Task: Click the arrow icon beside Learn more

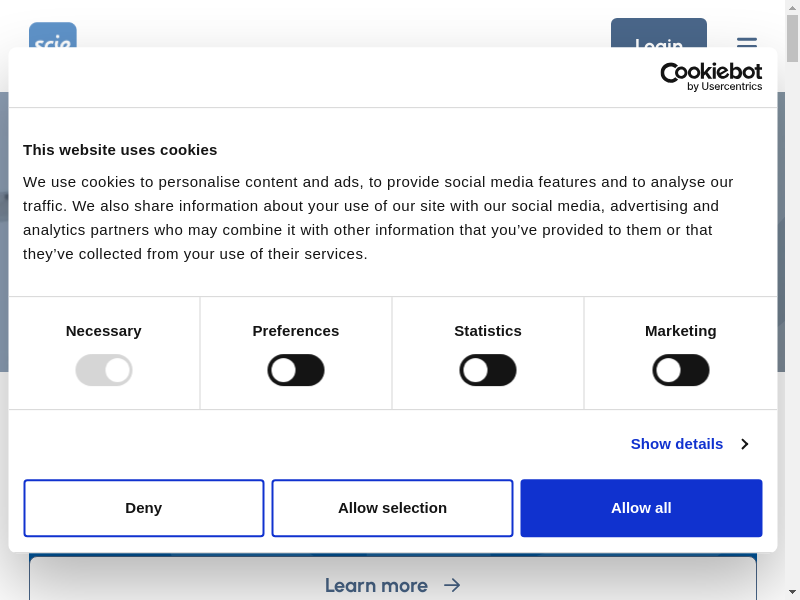Action: pos(452,585)
